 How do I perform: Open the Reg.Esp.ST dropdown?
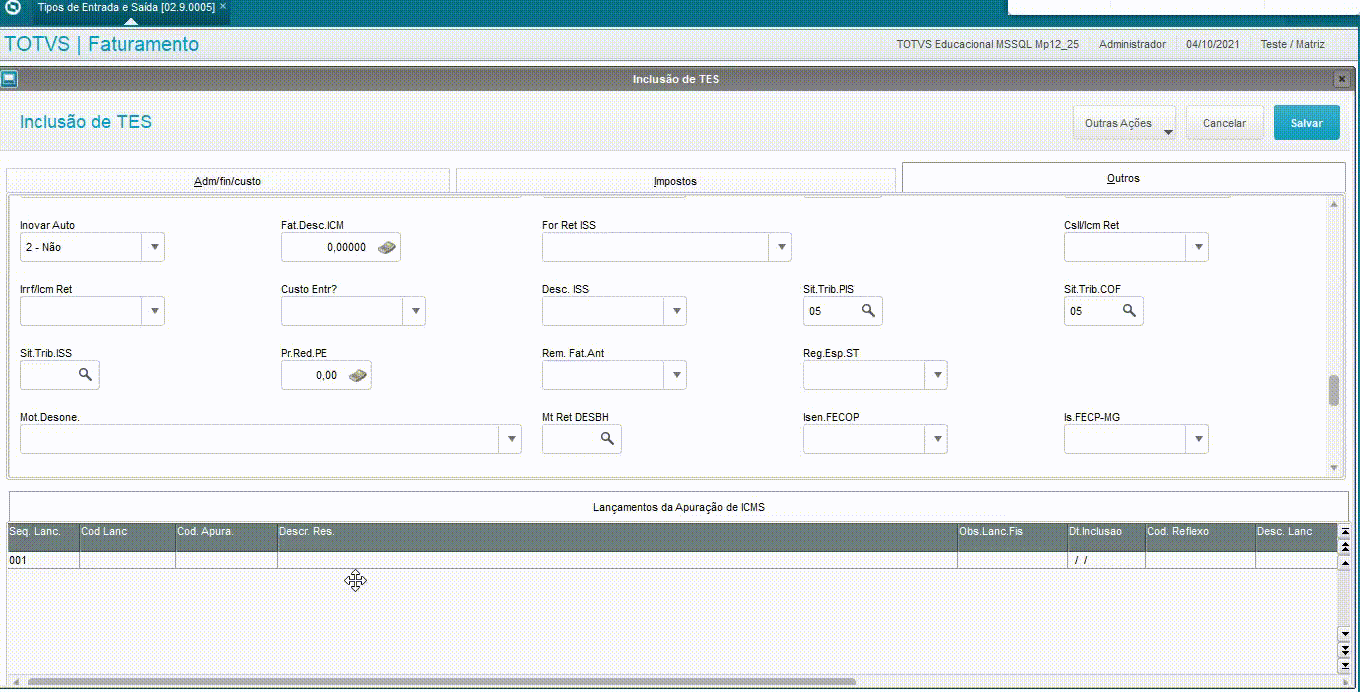coord(935,375)
